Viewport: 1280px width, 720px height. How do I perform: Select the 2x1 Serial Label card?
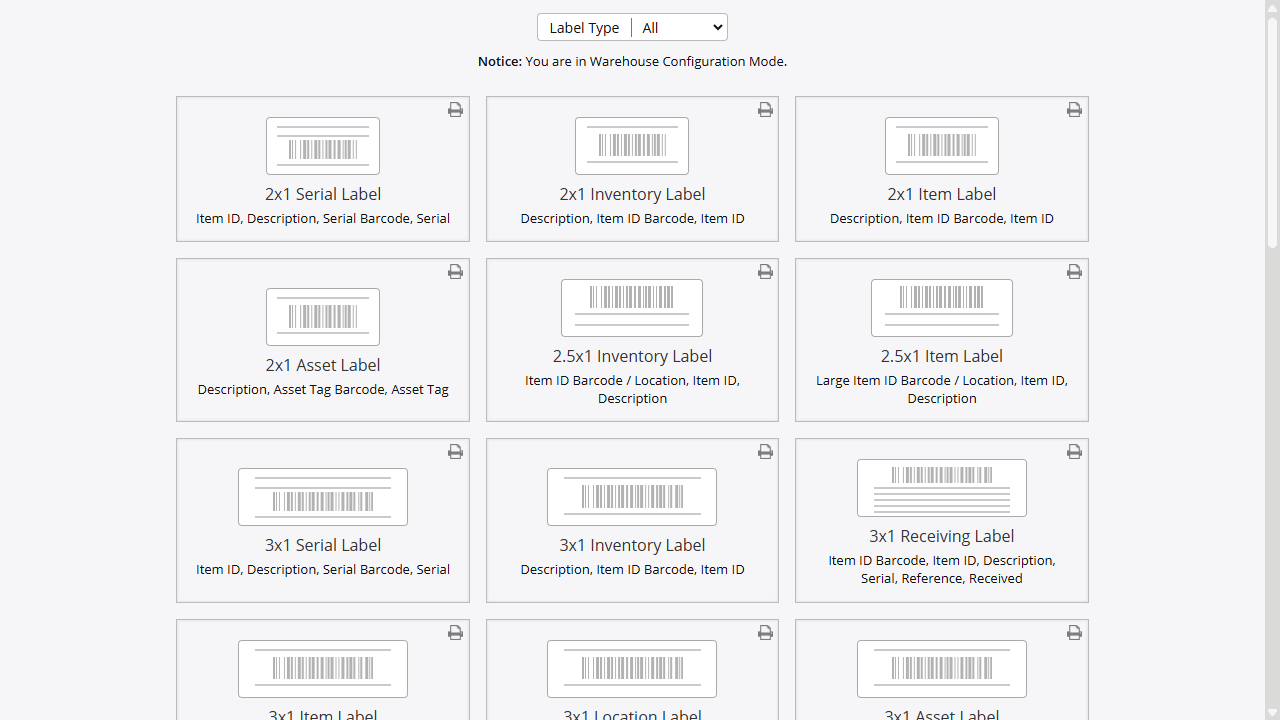tap(322, 168)
